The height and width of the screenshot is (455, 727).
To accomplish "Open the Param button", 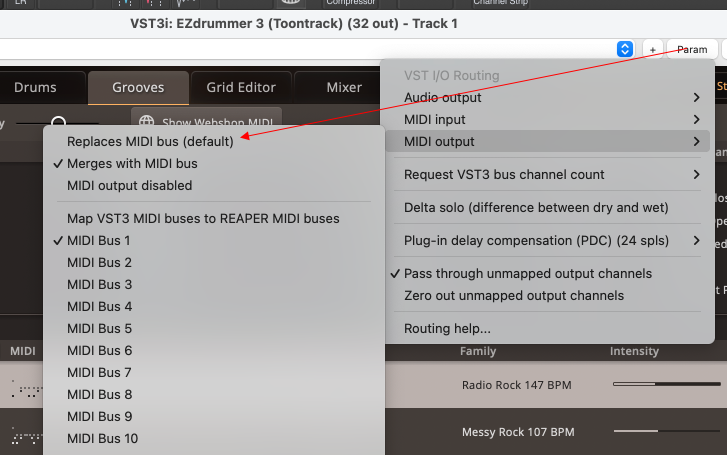I will click(692, 49).
